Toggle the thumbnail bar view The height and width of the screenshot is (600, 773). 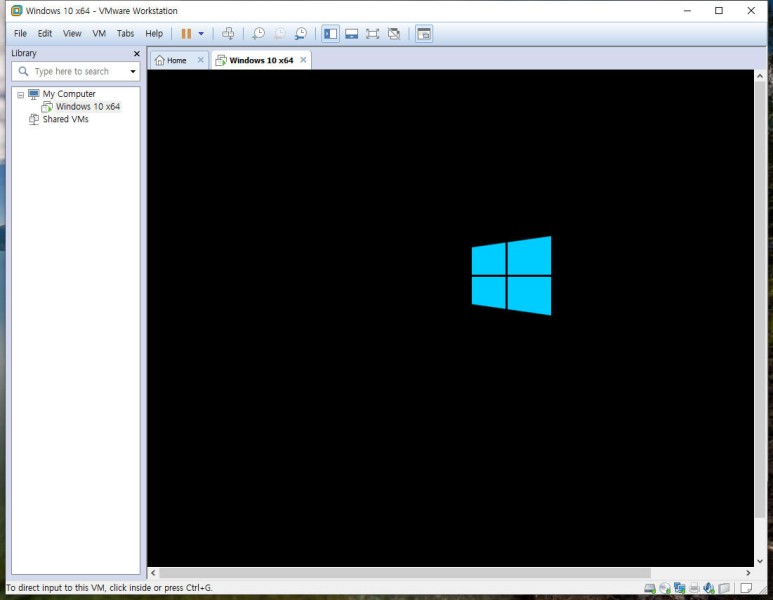point(351,34)
